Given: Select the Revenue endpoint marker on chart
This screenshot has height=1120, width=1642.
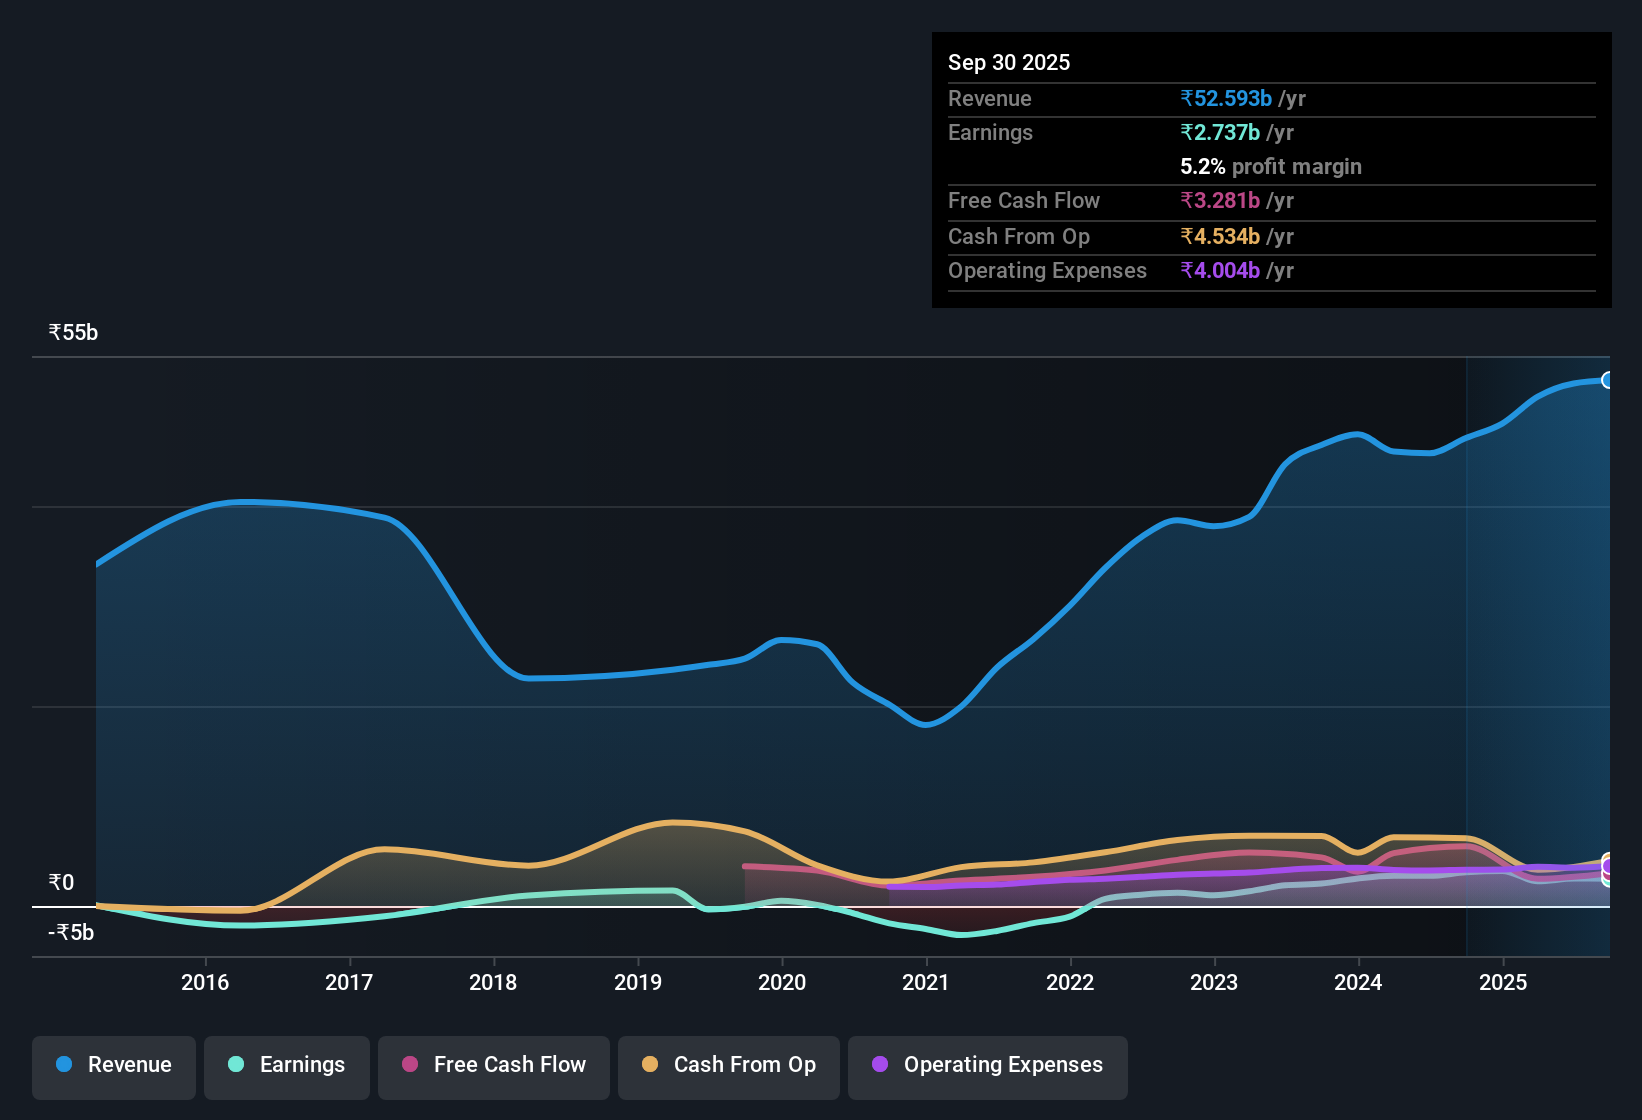Looking at the screenshot, I should pyautogui.click(x=1607, y=380).
